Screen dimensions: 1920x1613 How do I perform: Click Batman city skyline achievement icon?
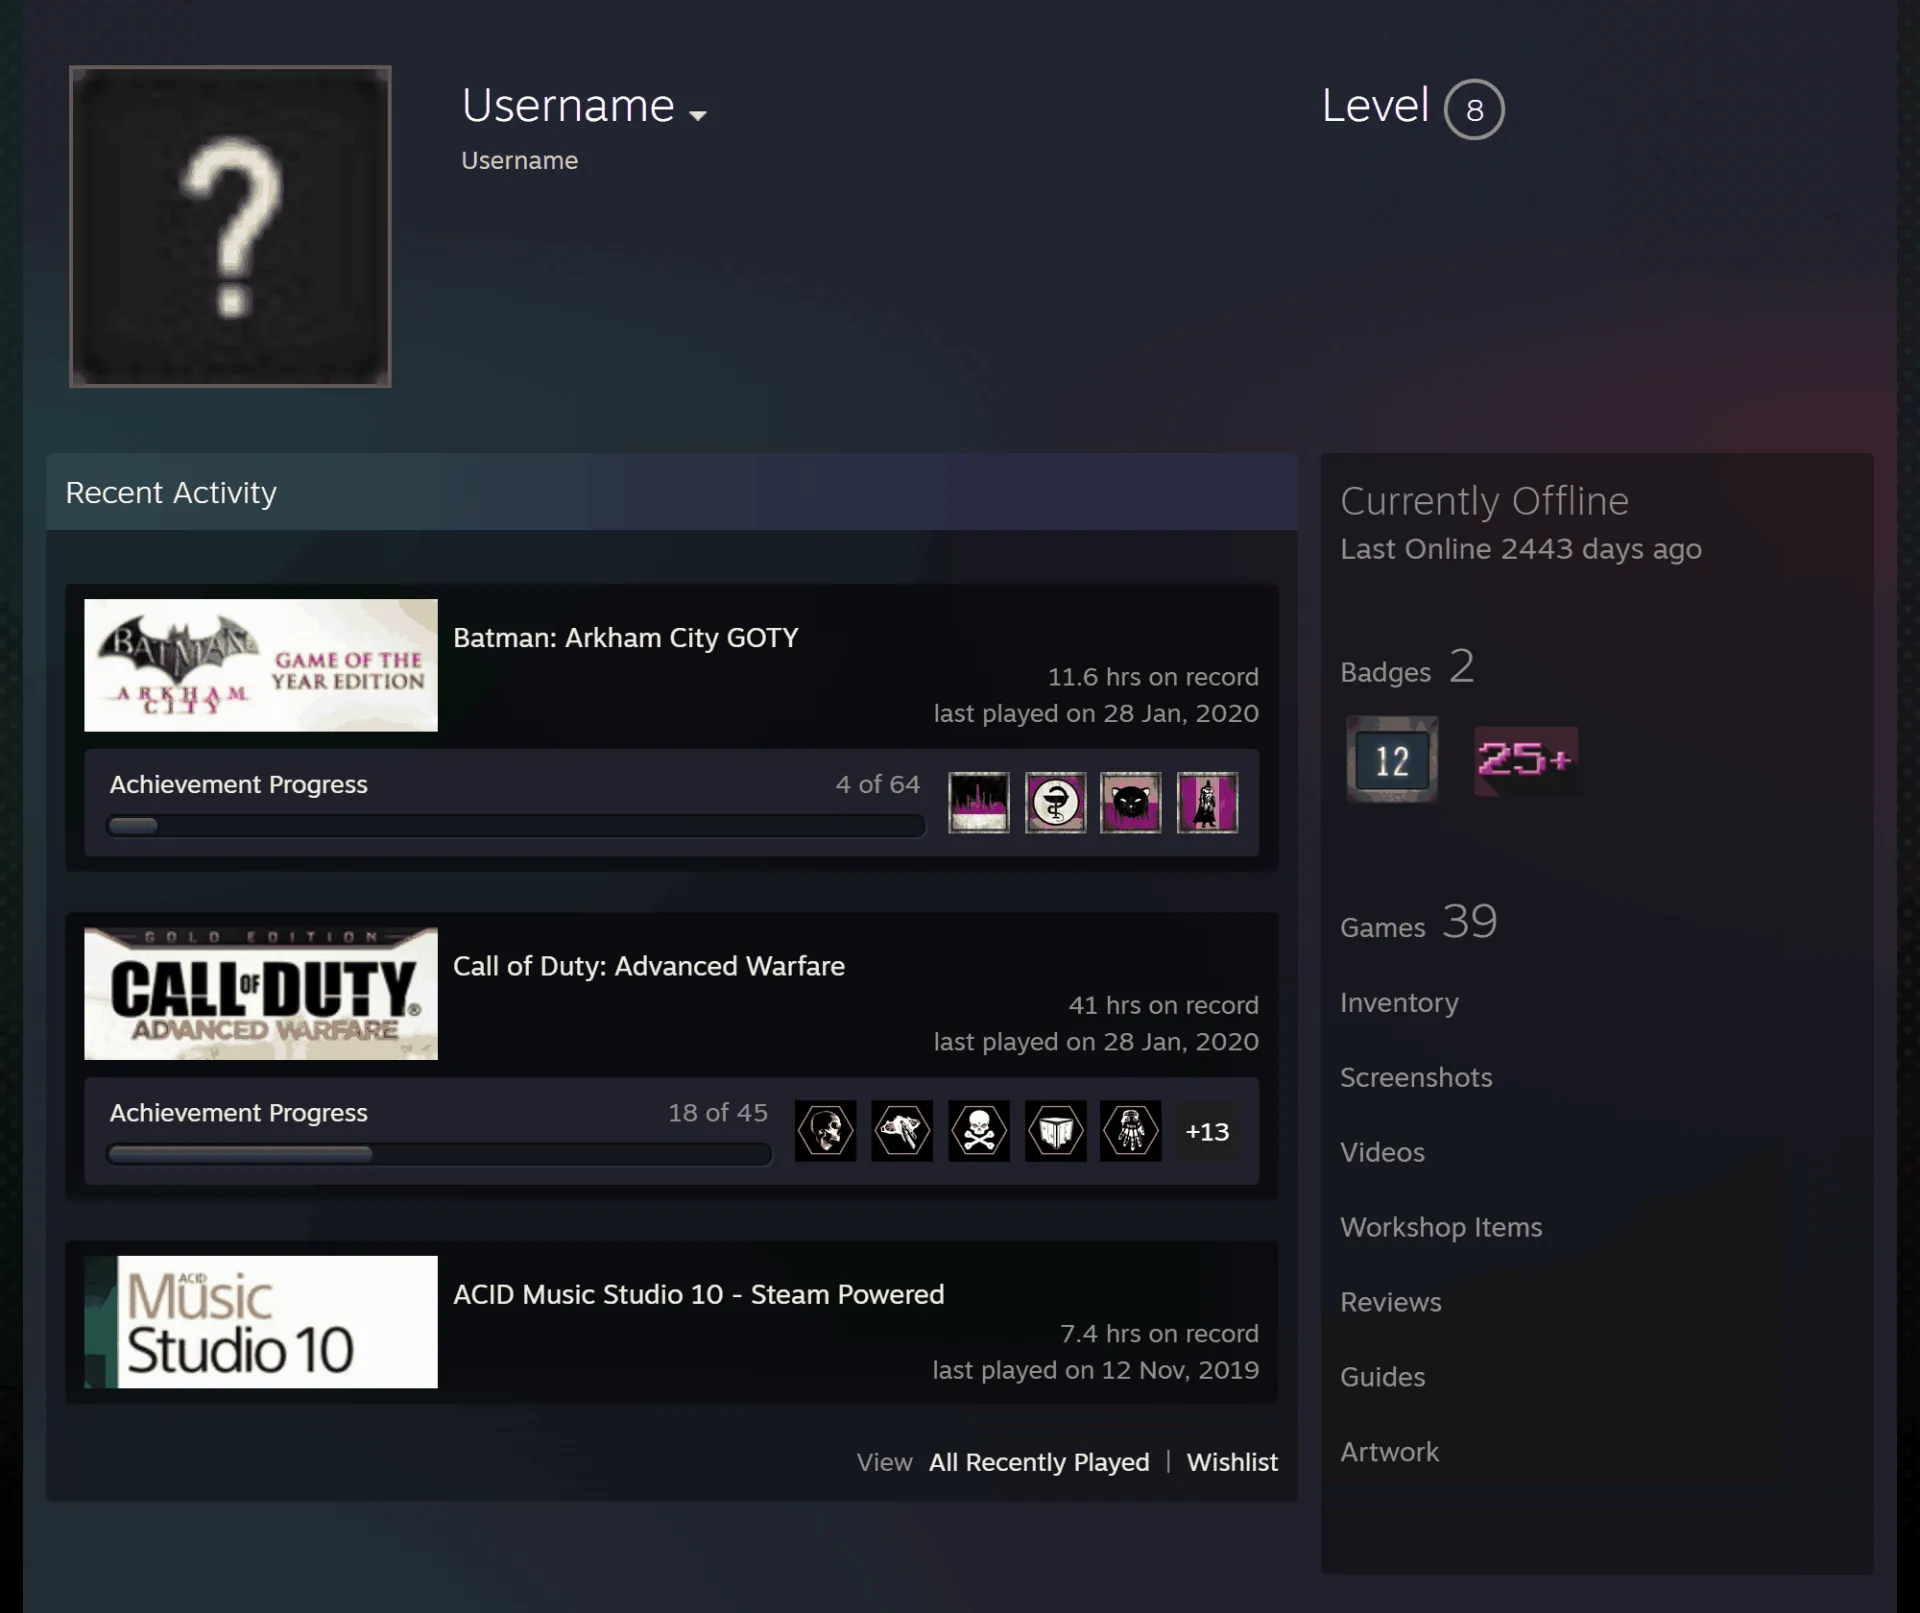pos(979,802)
